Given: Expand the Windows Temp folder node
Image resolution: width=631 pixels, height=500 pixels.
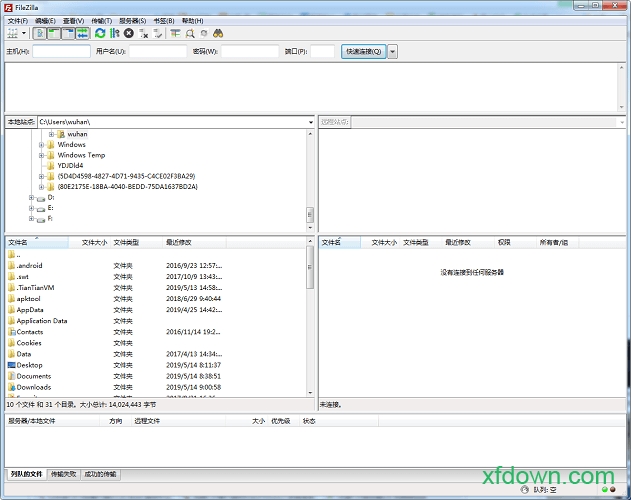Looking at the screenshot, I should pyautogui.click(x=41, y=155).
